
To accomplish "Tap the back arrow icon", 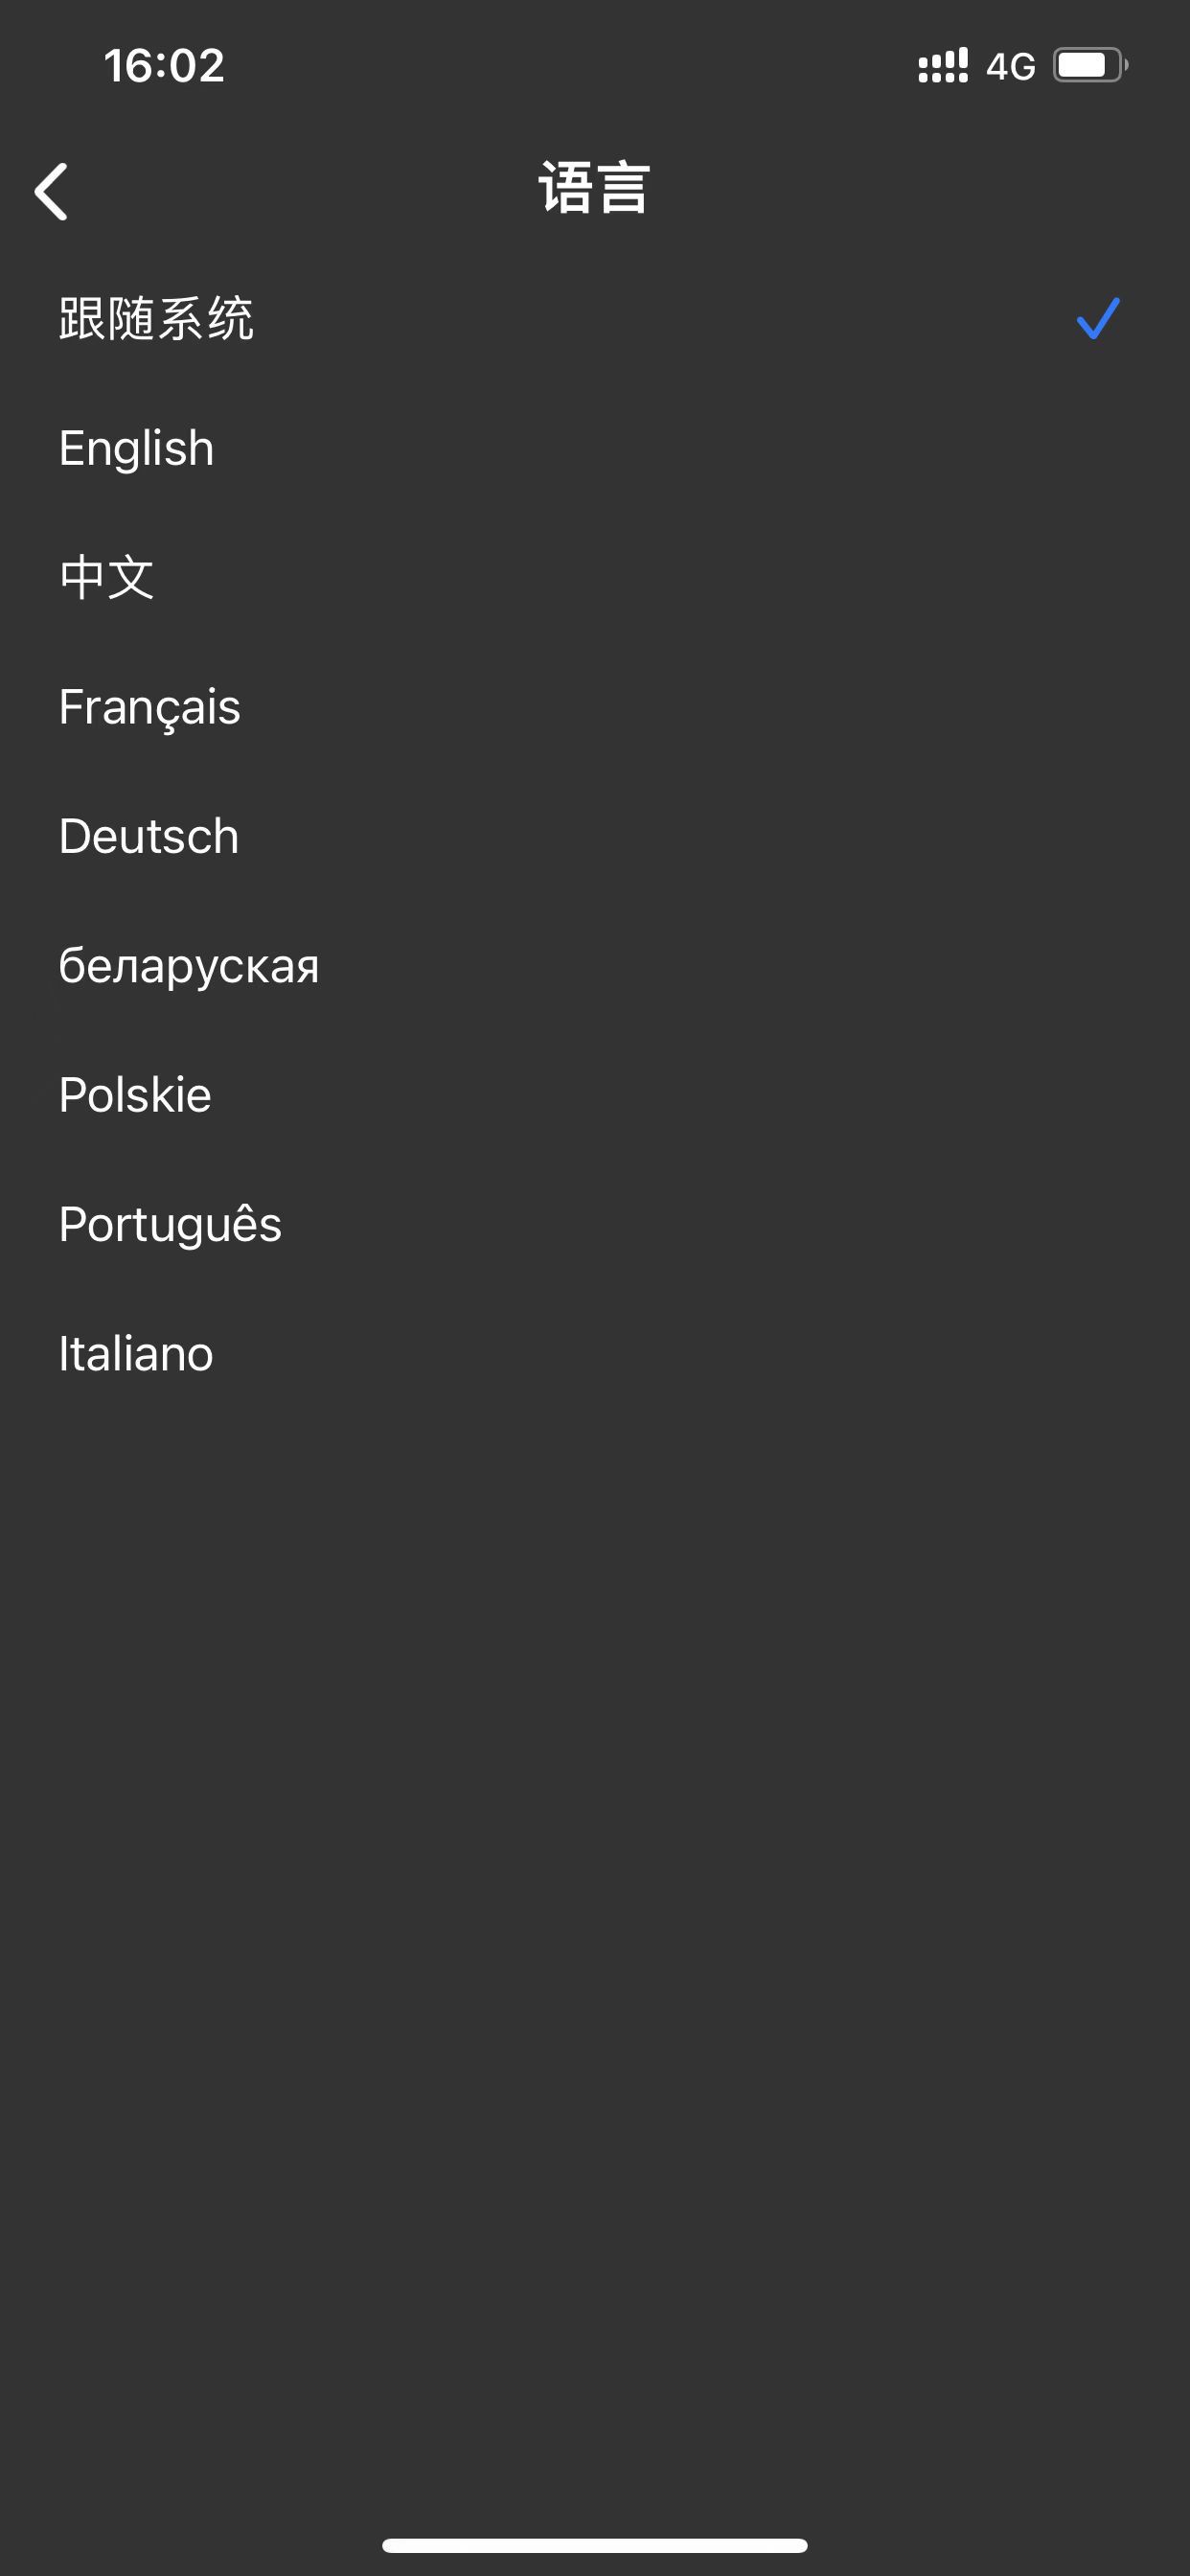I will point(52,191).
